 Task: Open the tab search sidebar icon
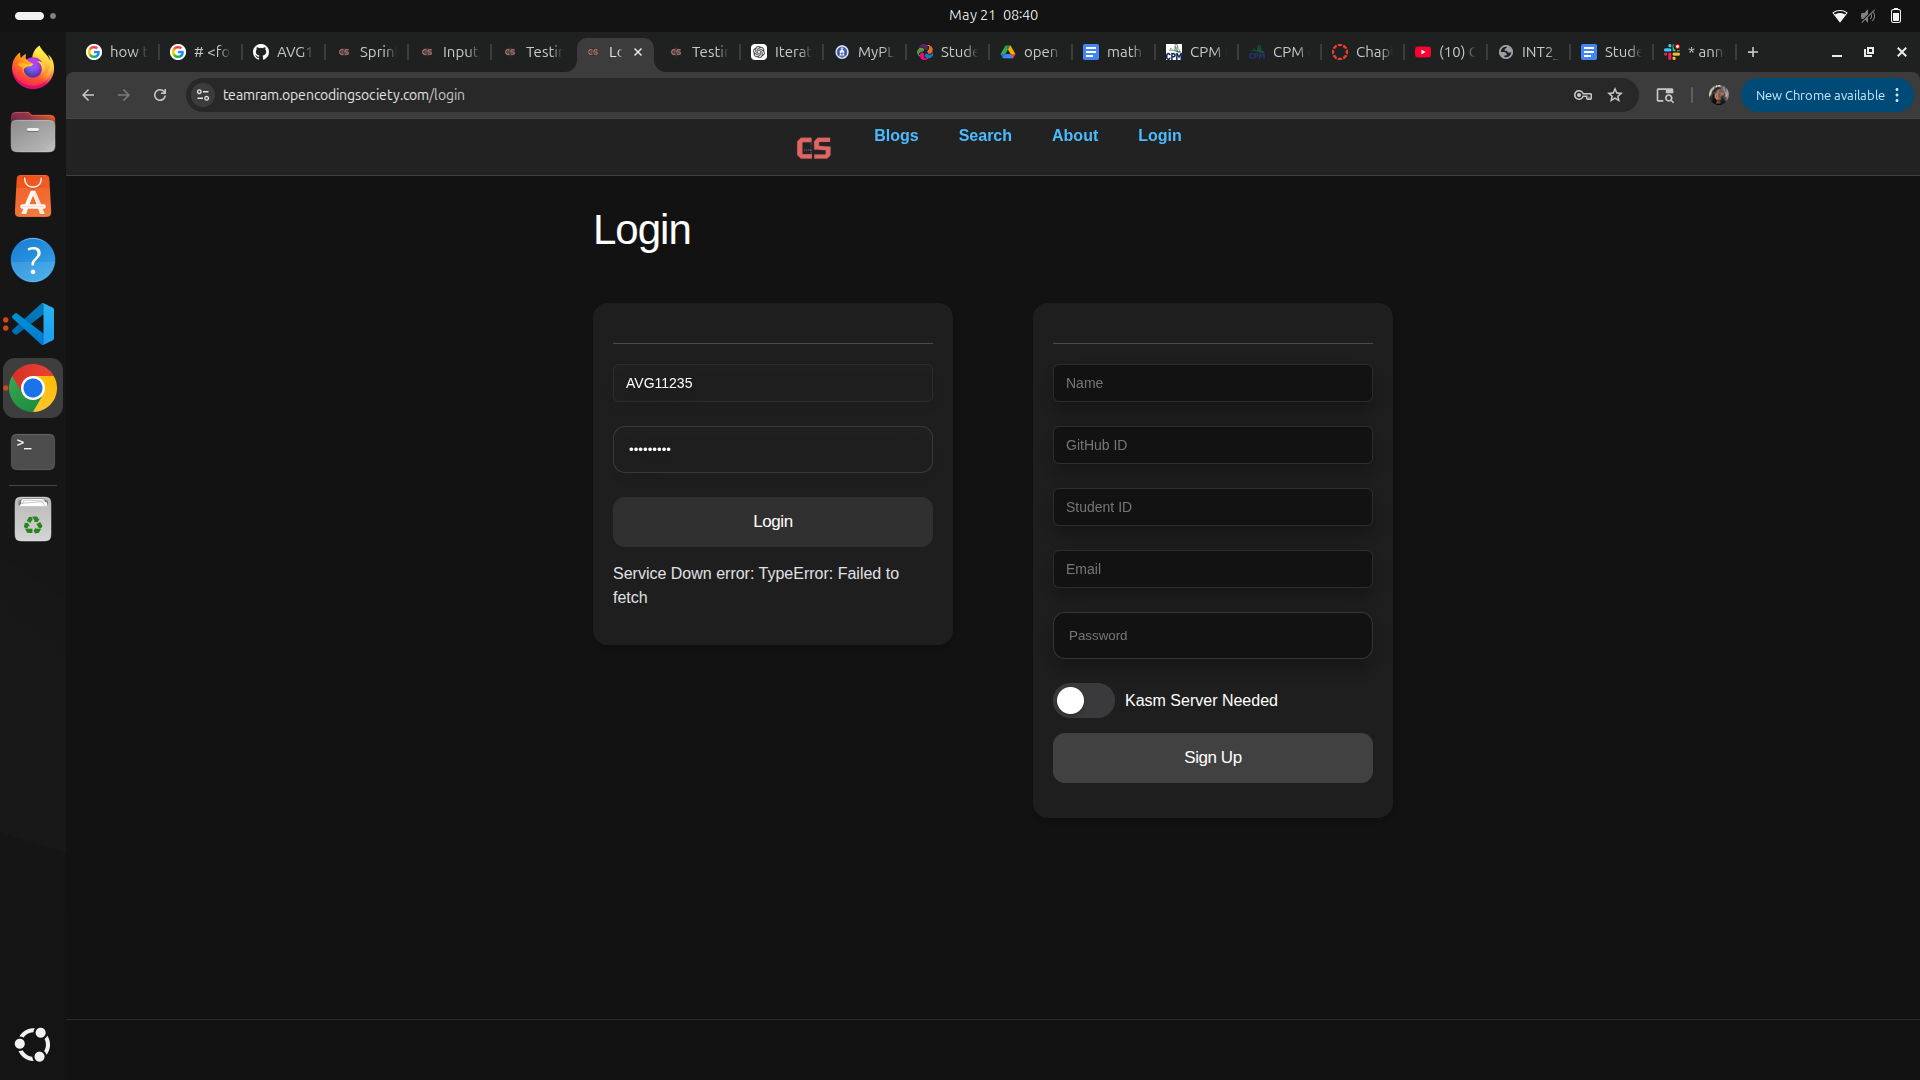point(1665,95)
